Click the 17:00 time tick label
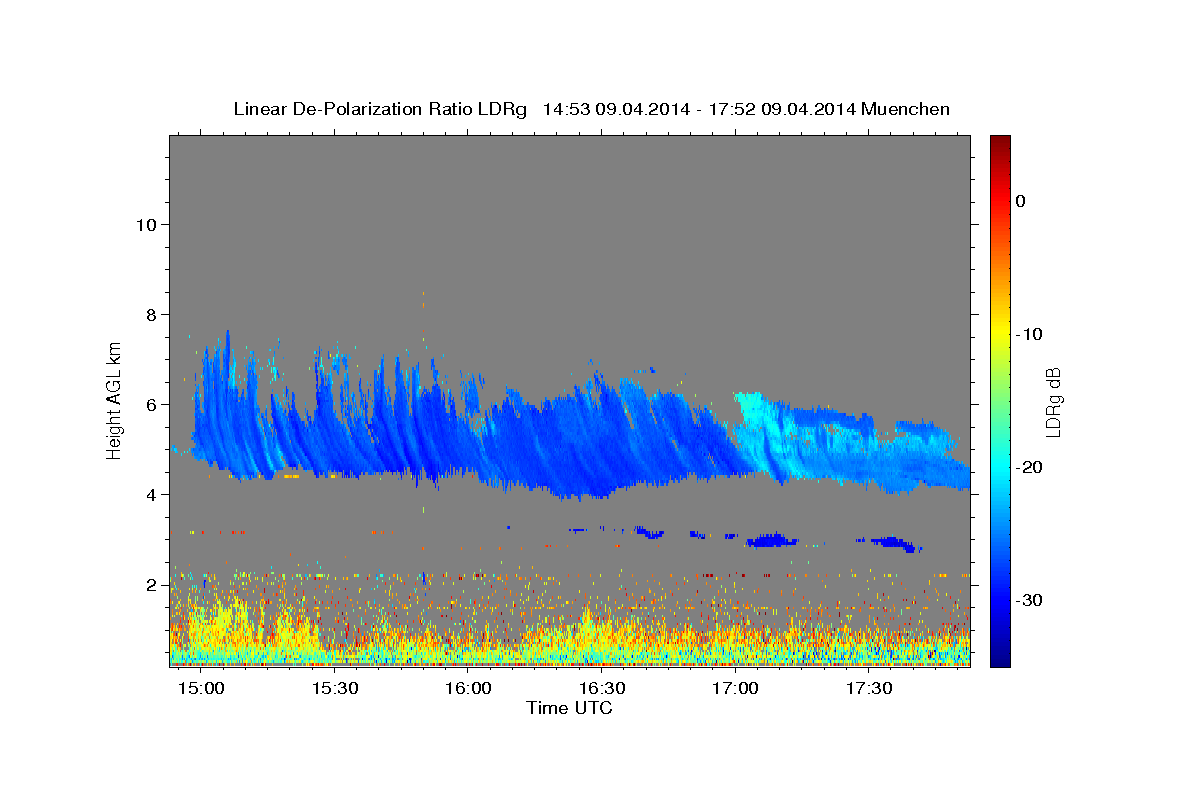The height and width of the screenshot is (800, 1200). [x=735, y=688]
